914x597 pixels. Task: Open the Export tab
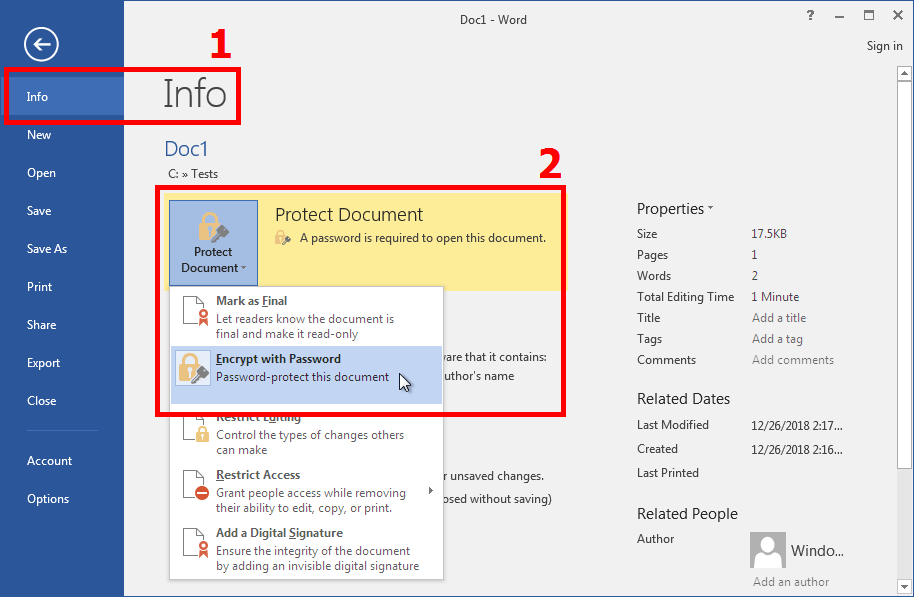coord(62,363)
